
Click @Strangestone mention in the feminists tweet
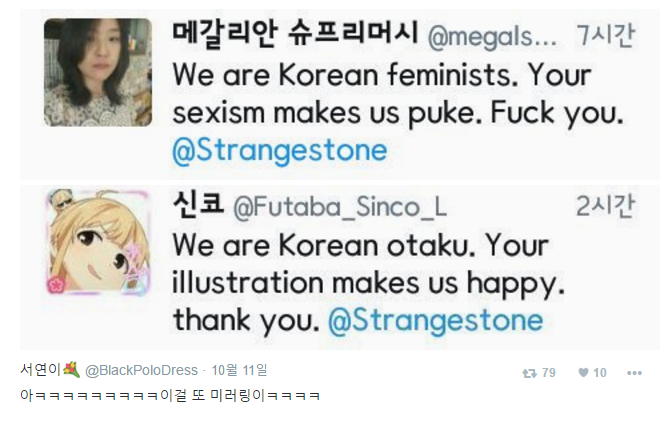click(281, 151)
